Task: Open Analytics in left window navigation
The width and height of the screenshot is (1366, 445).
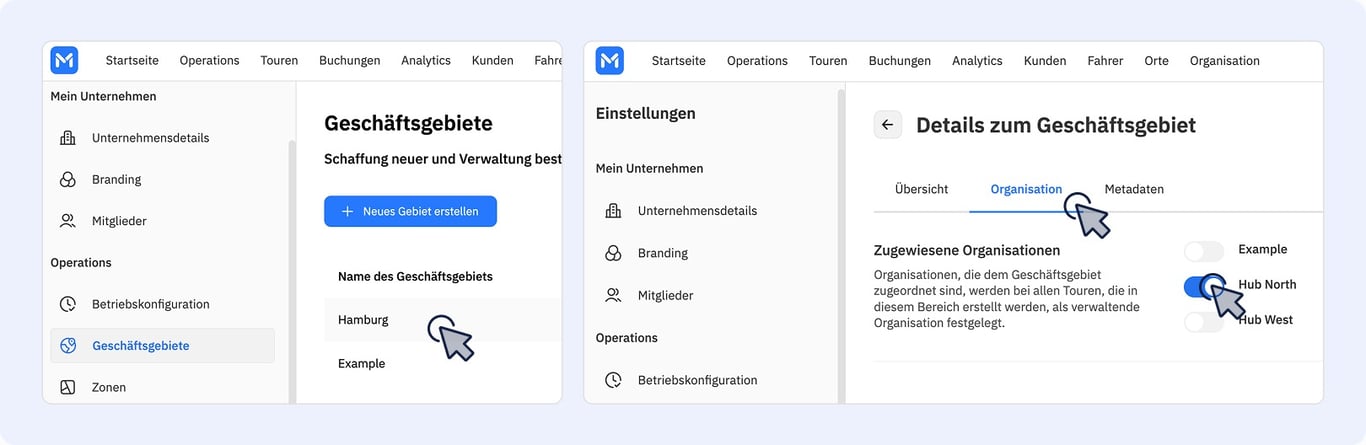Action: (426, 60)
